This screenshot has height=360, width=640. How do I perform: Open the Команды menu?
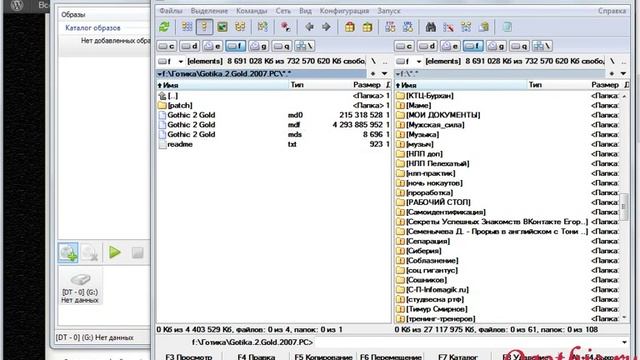[x=251, y=11]
